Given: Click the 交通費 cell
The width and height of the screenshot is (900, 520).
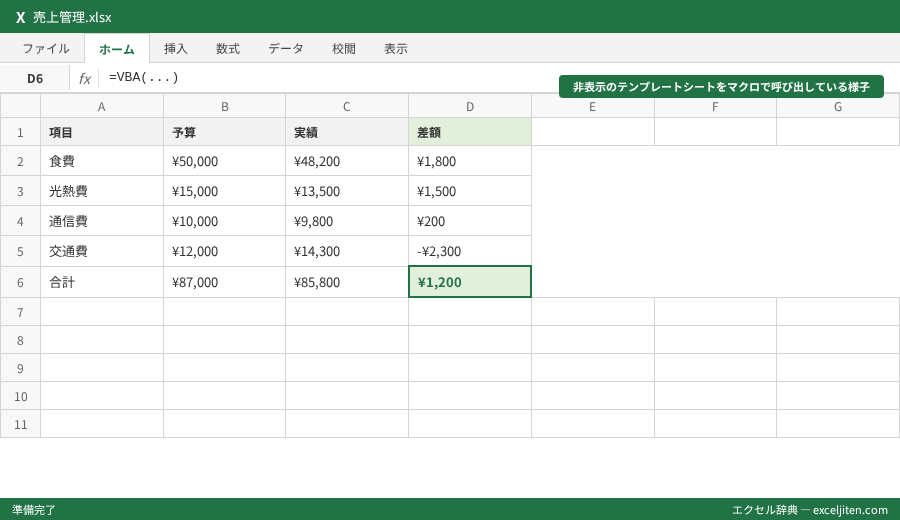Looking at the screenshot, I should pyautogui.click(x=102, y=251).
